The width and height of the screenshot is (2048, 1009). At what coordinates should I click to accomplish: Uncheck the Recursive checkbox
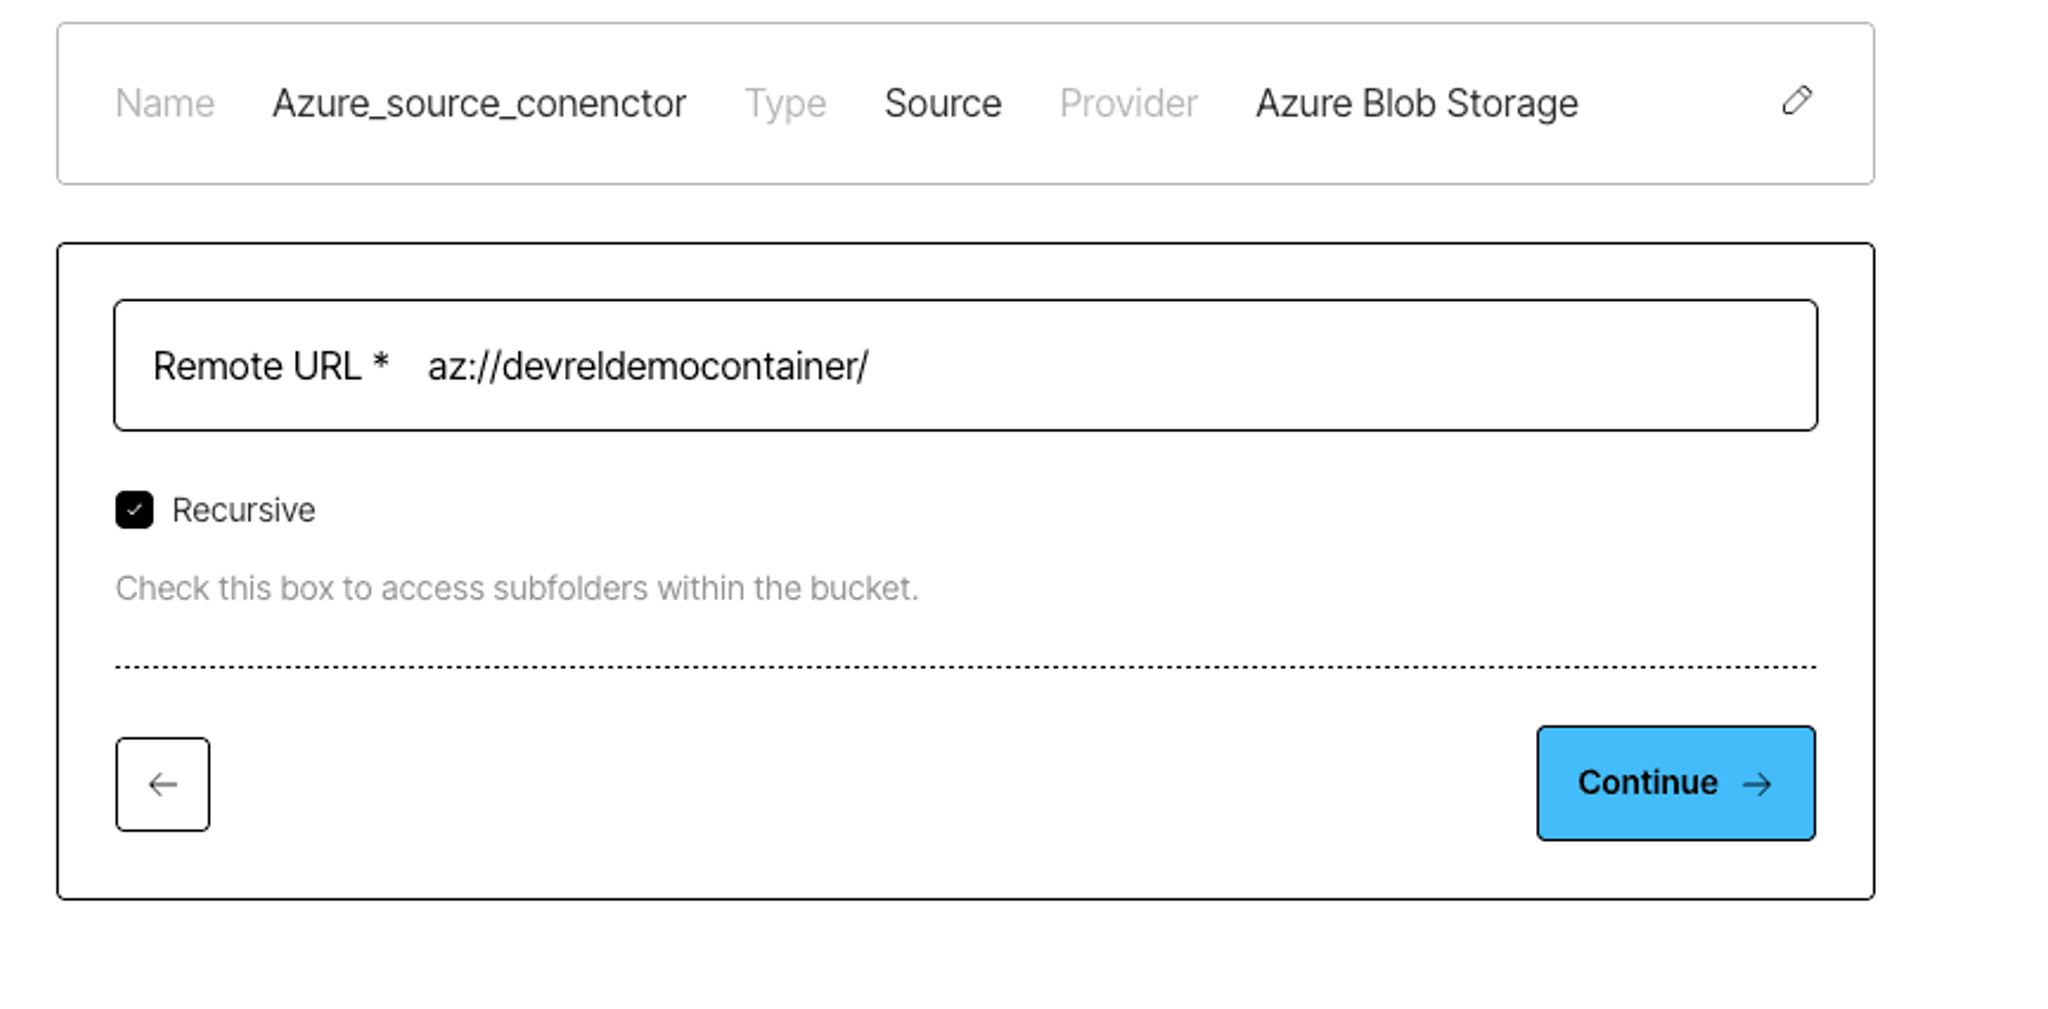tap(134, 510)
